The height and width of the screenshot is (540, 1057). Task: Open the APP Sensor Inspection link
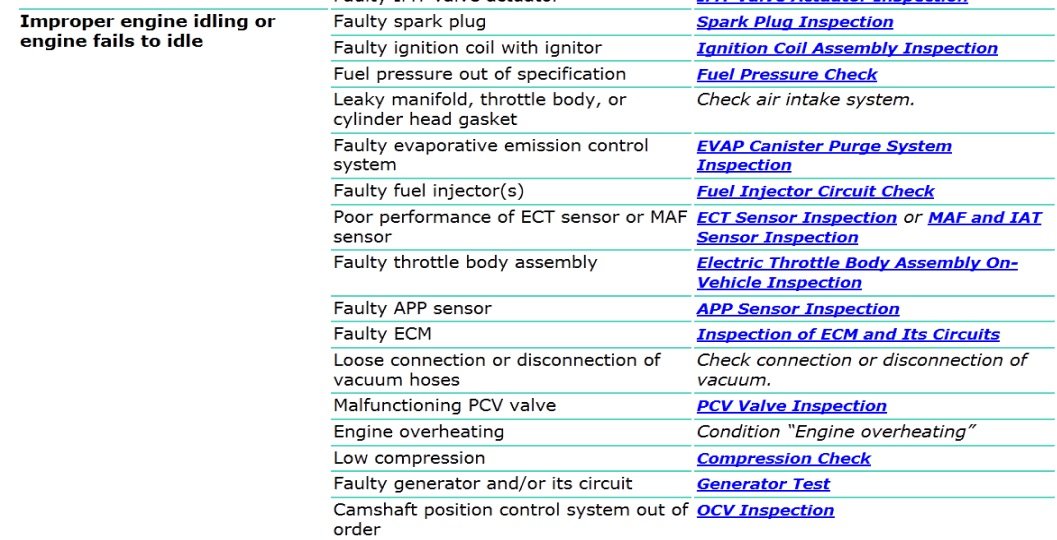[797, 309]
